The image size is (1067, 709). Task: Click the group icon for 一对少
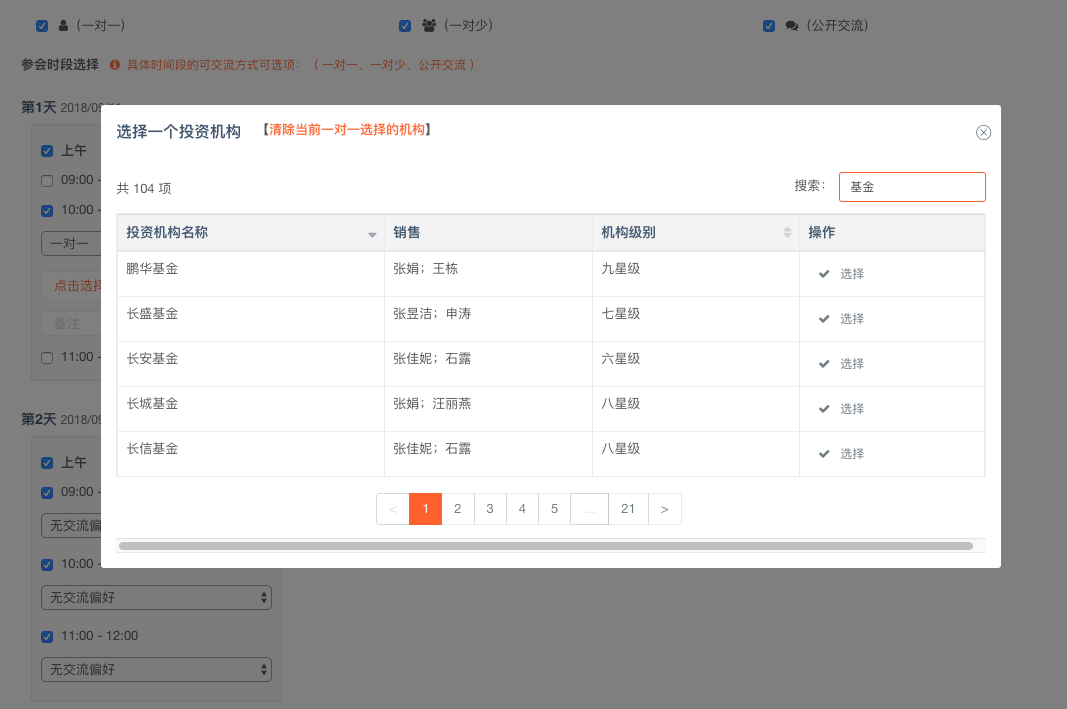(x=429, y=26)
